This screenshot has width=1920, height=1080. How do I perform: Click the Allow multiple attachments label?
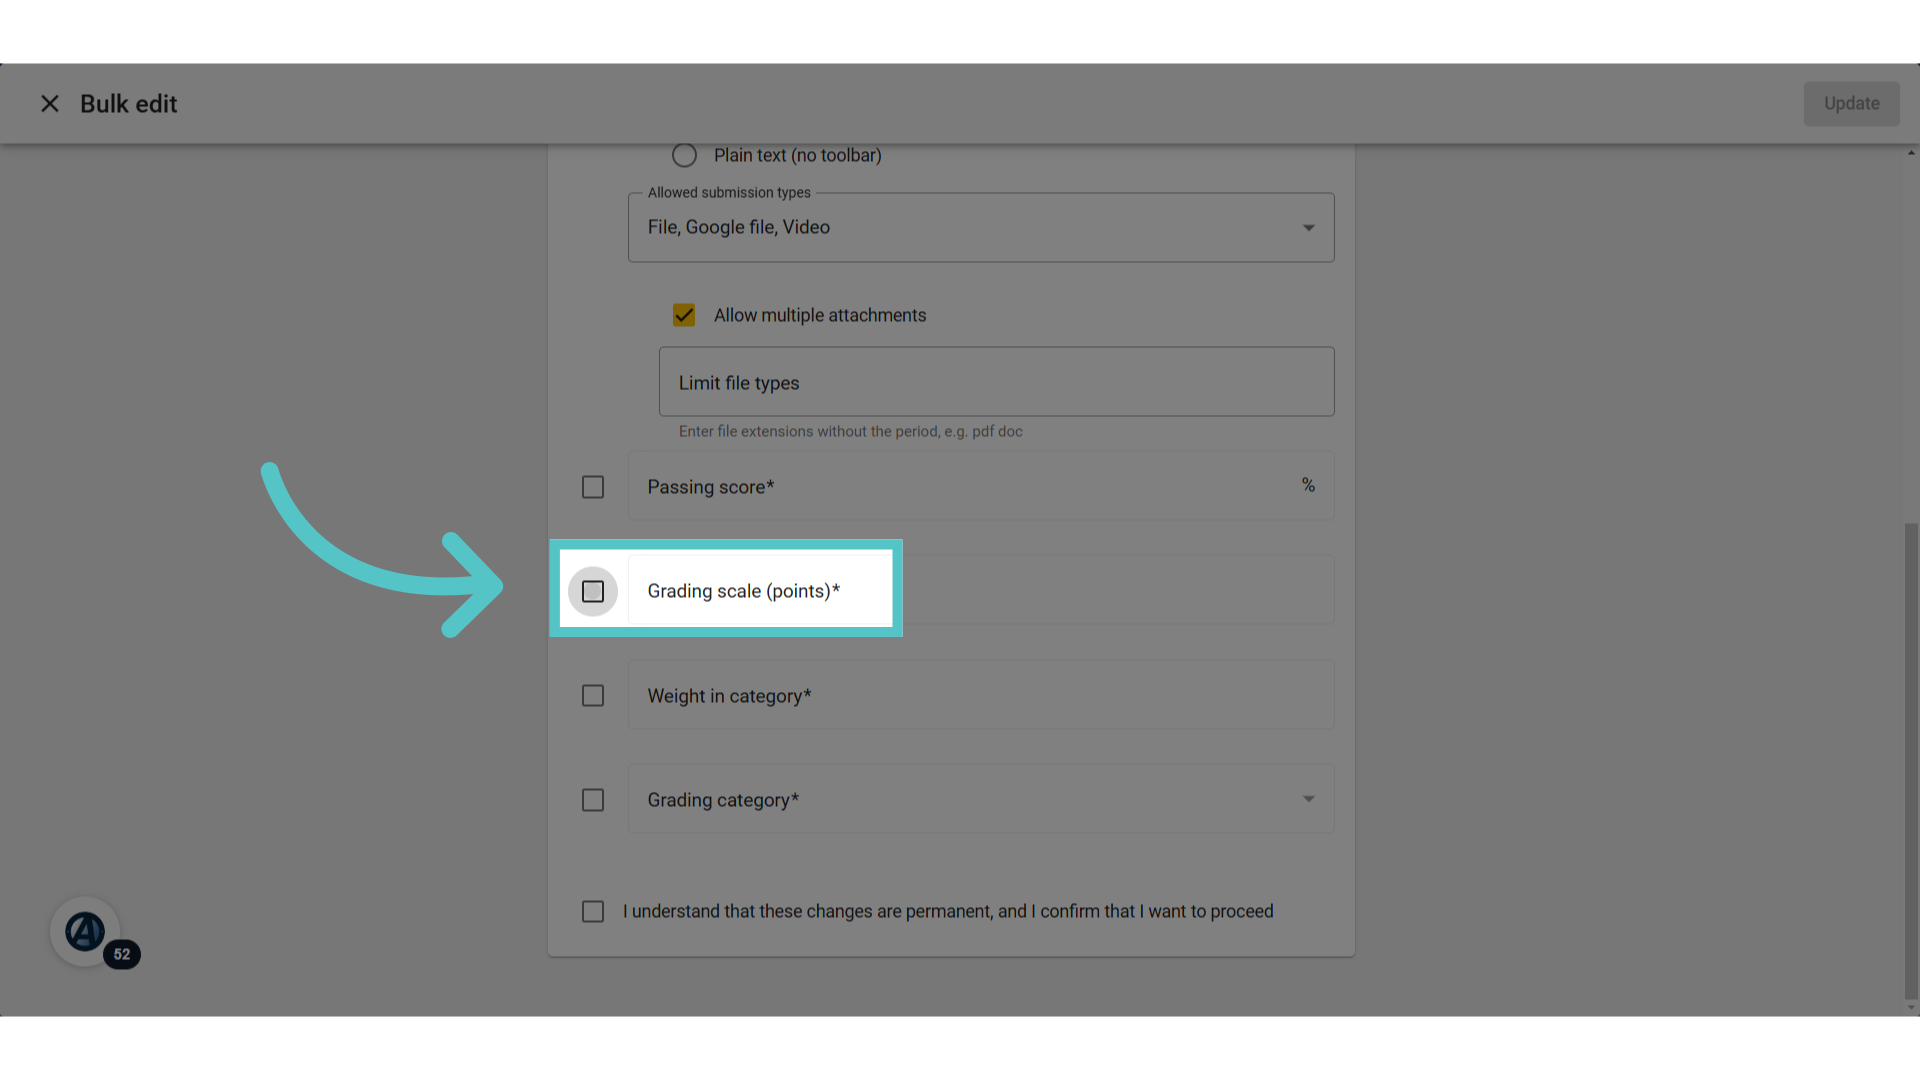tap(820, 316)
